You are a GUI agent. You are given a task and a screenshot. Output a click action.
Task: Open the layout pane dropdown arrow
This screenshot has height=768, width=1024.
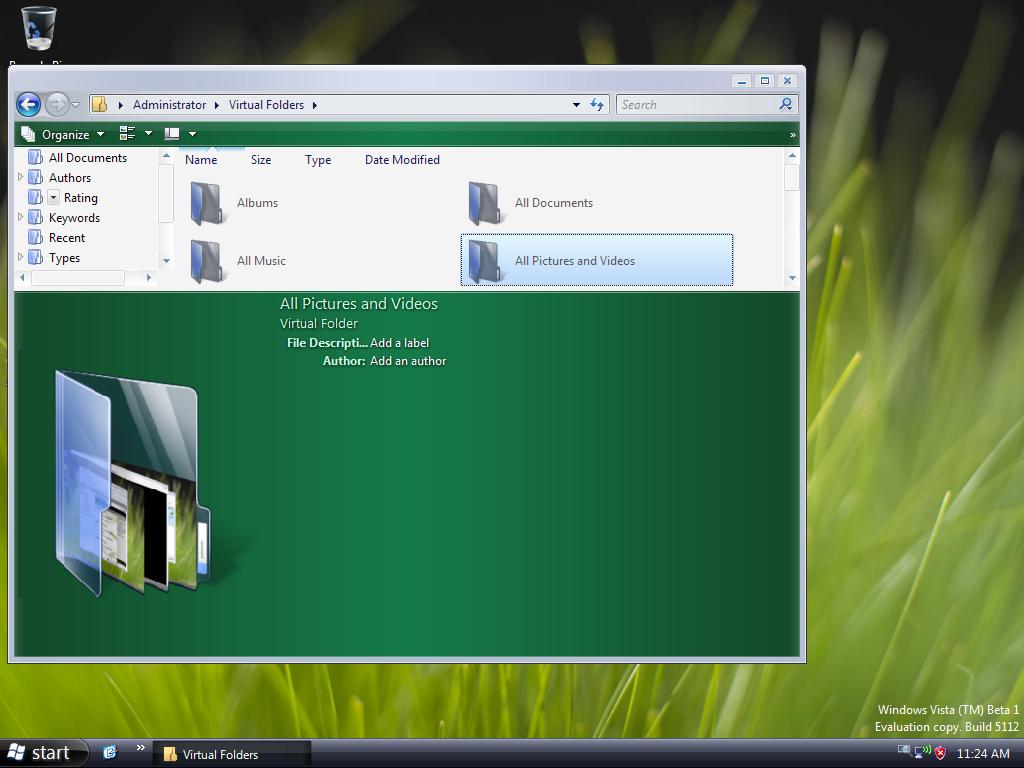192,134
